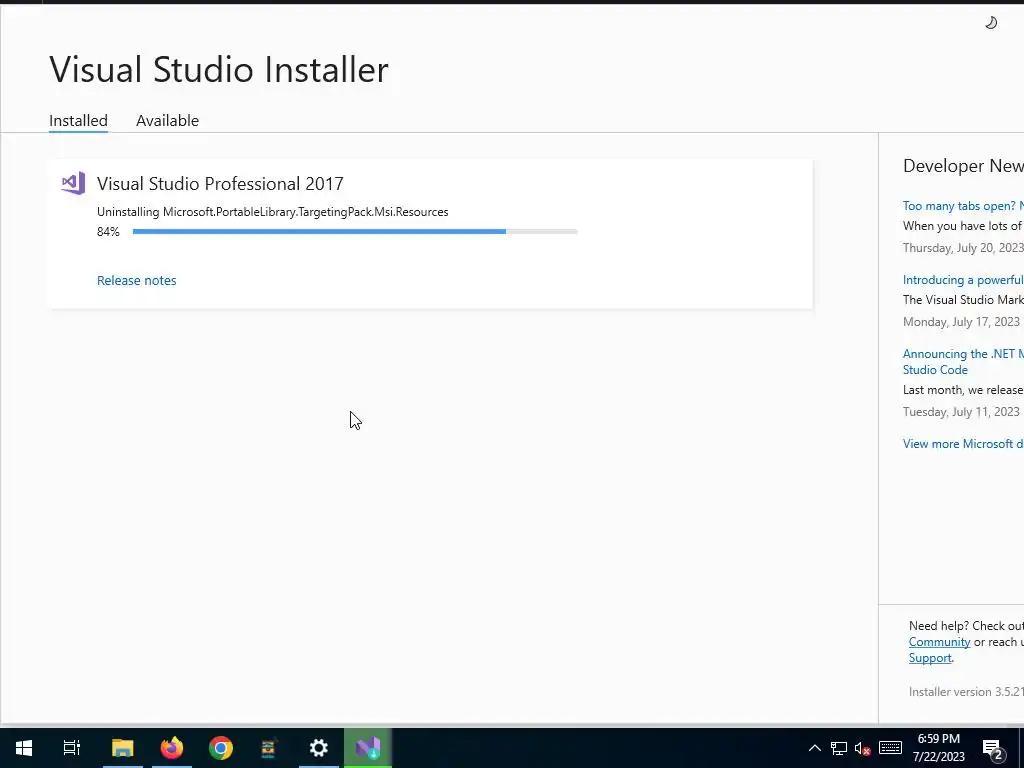
Task: Open the Community help link
Action: pyautogui.click(x=939, y=642)
